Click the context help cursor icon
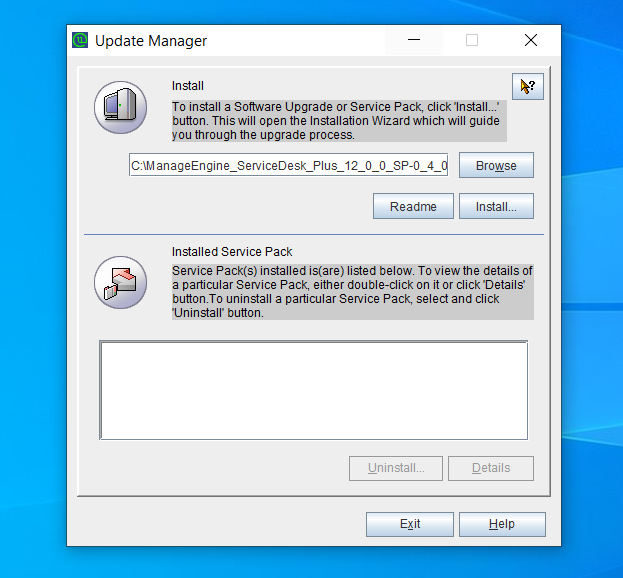 point(528,86)
